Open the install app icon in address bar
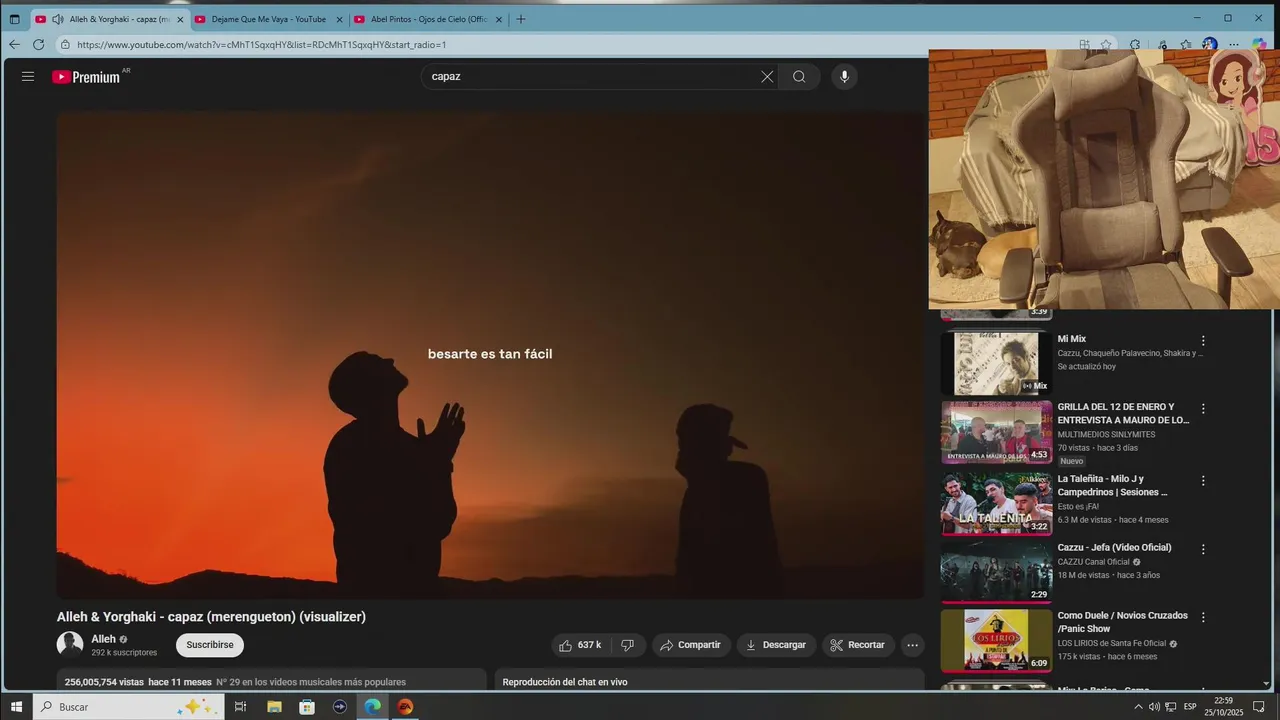Image resolution: width=1280 pixels, height=720 pixels. click(x=1085, y=44)
